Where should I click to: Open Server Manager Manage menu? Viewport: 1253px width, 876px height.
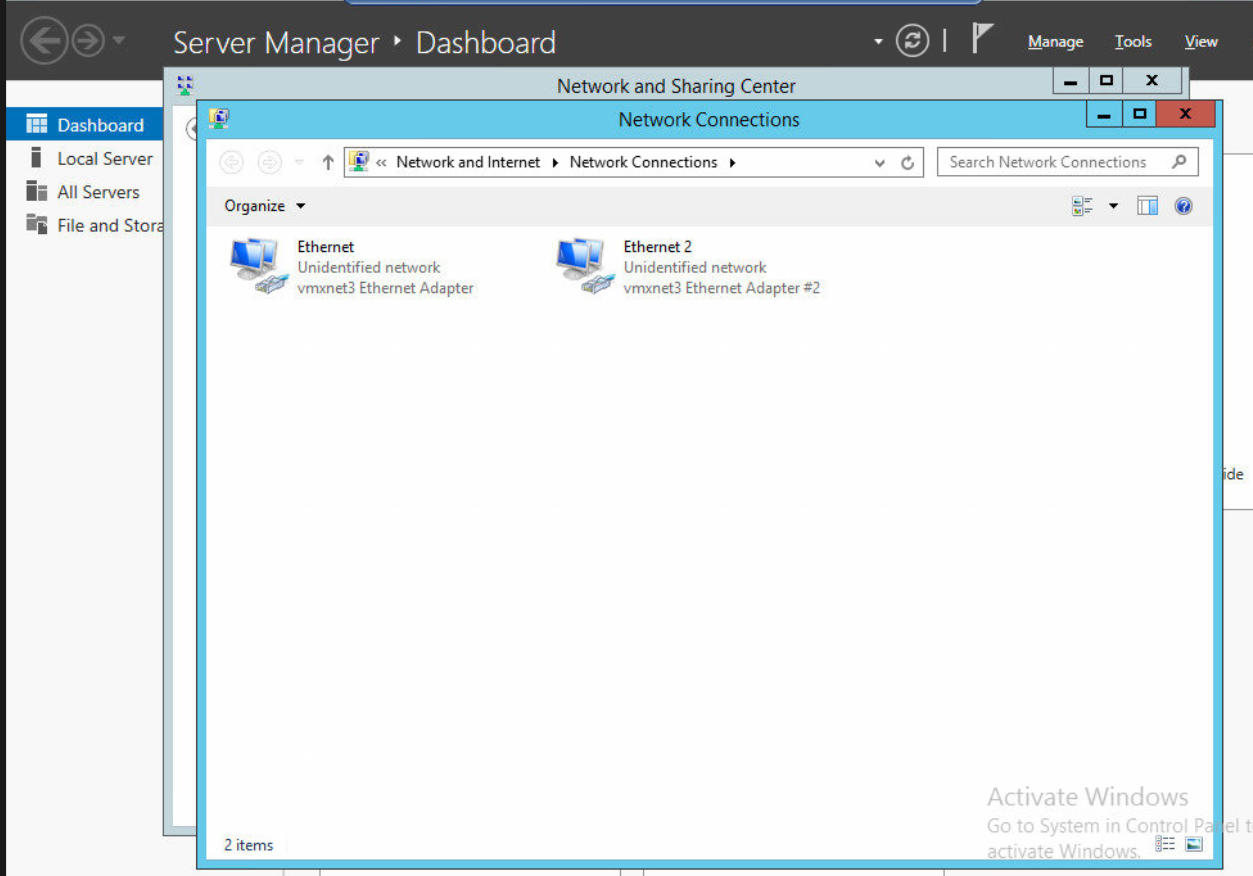[x=1055, y=42]
